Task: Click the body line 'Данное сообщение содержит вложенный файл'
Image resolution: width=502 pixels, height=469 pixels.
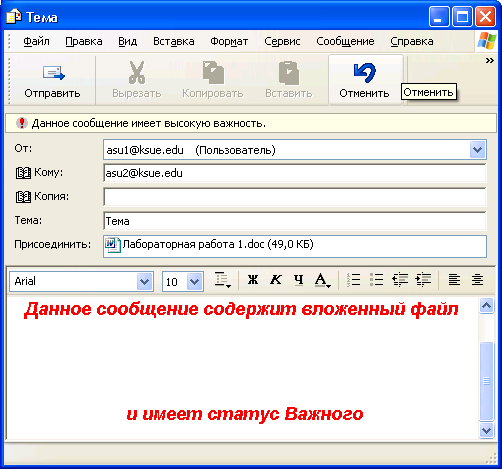Action: tap(241, 309)
